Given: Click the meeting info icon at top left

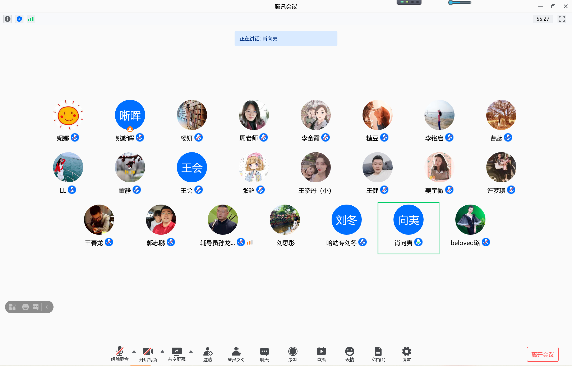Looking at the screenshot, I should (7, 19).
